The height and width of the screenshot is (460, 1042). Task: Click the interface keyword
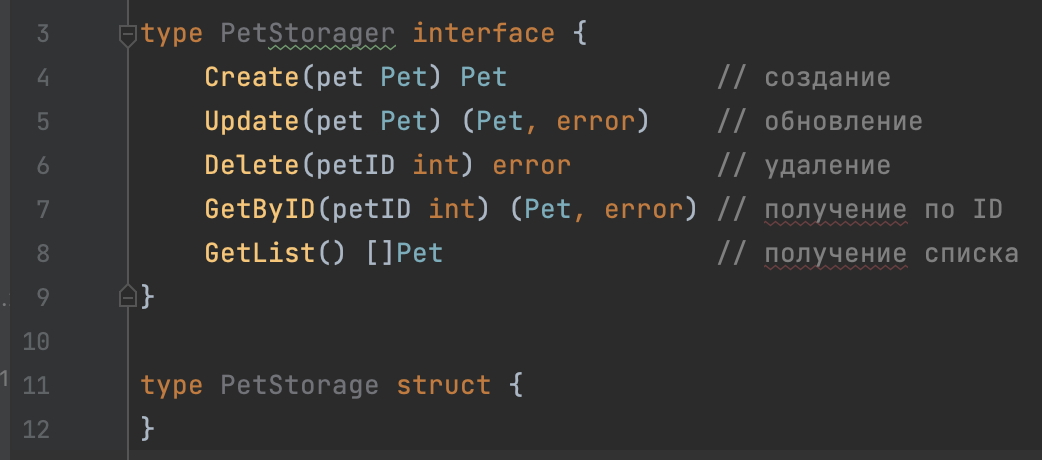point(483,34)
